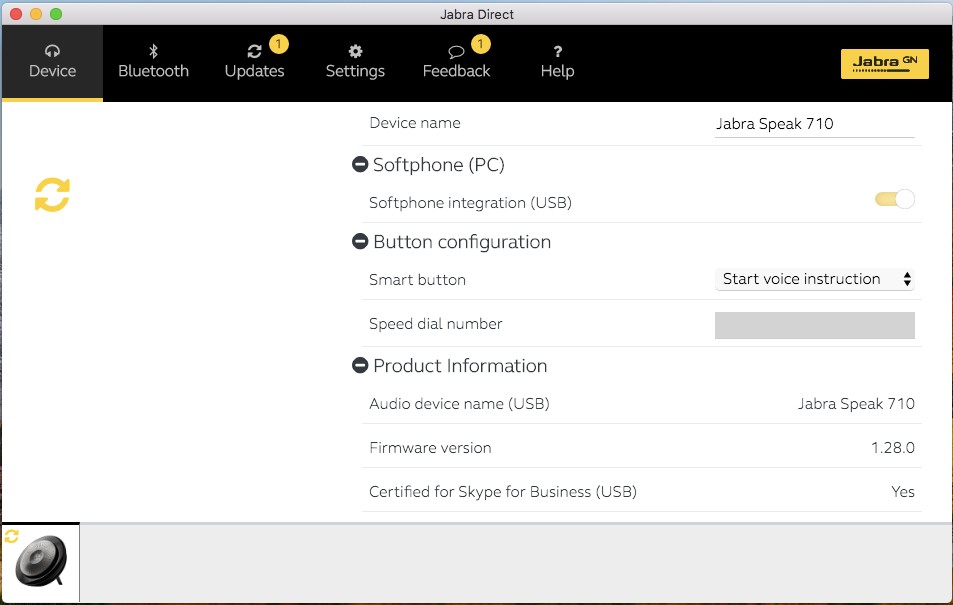Click the Updates notification badge
The height and width of the screenshot is (605, 953).
click(278, 44)
